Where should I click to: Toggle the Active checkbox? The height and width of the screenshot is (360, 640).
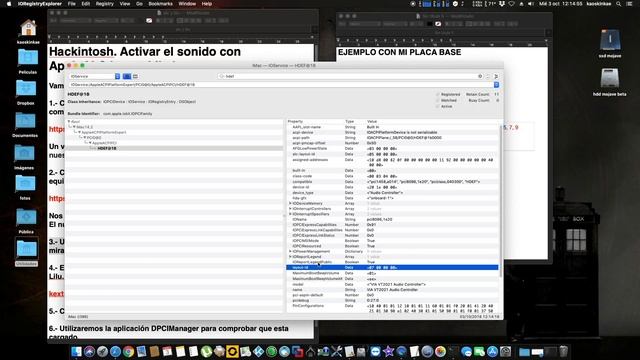point(438,106)
